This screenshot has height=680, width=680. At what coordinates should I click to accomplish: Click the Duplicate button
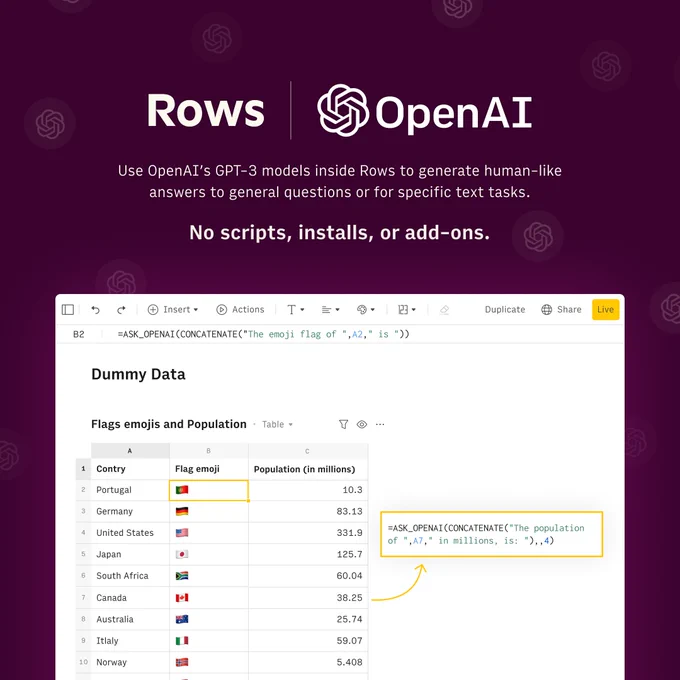click(505, 310)
